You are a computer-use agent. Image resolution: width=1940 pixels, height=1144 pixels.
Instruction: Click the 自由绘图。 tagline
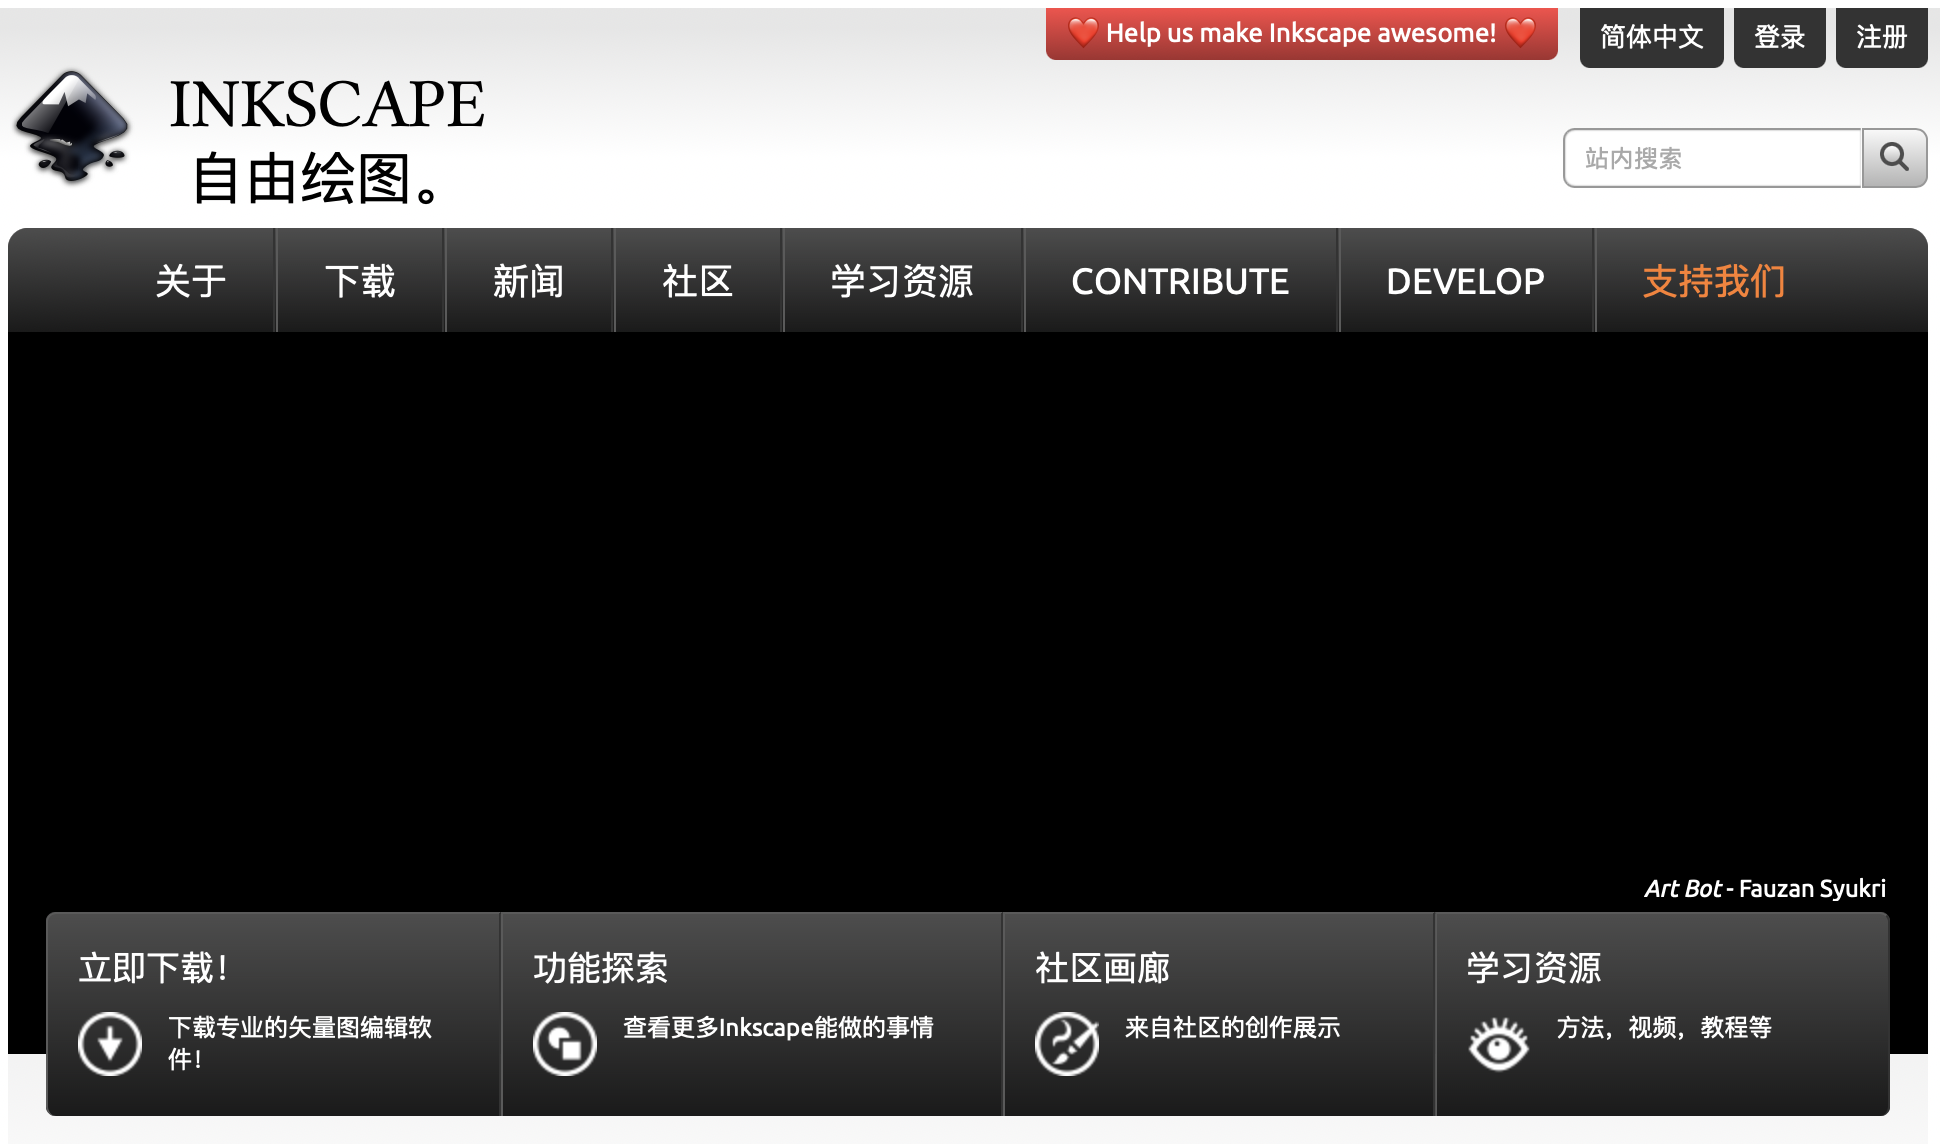point(317,178)
